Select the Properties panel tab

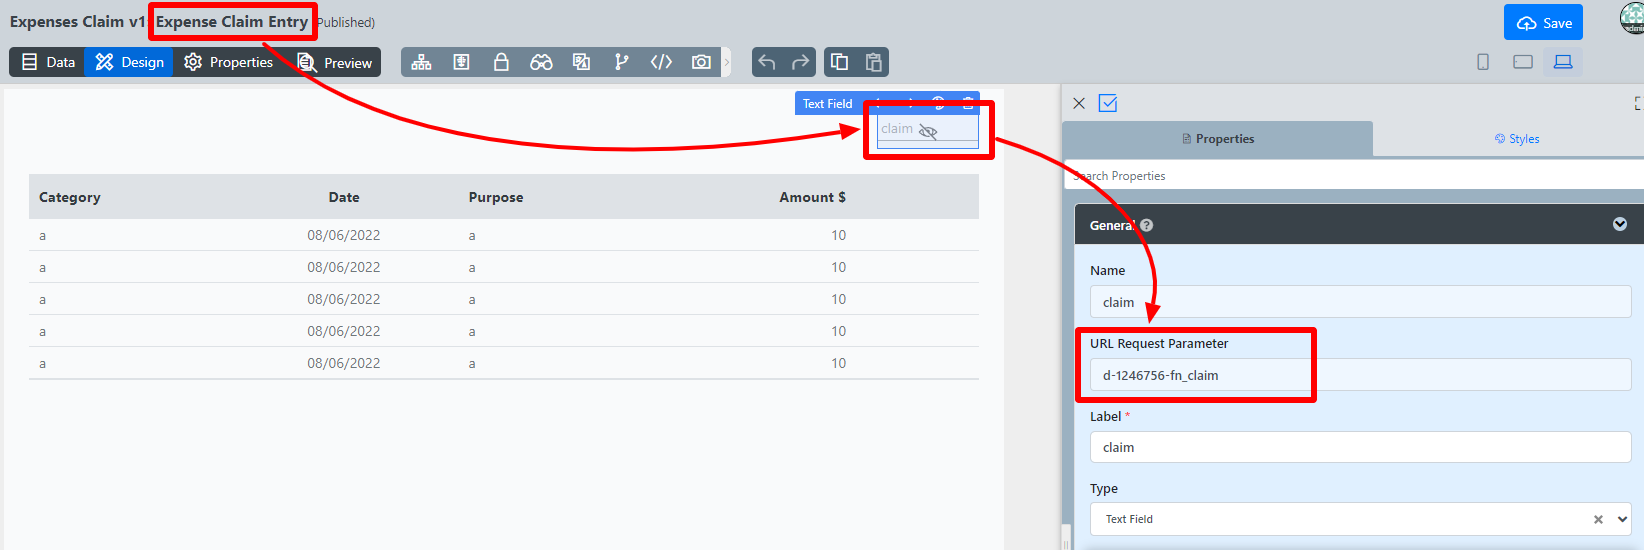tap(1218, 139)
